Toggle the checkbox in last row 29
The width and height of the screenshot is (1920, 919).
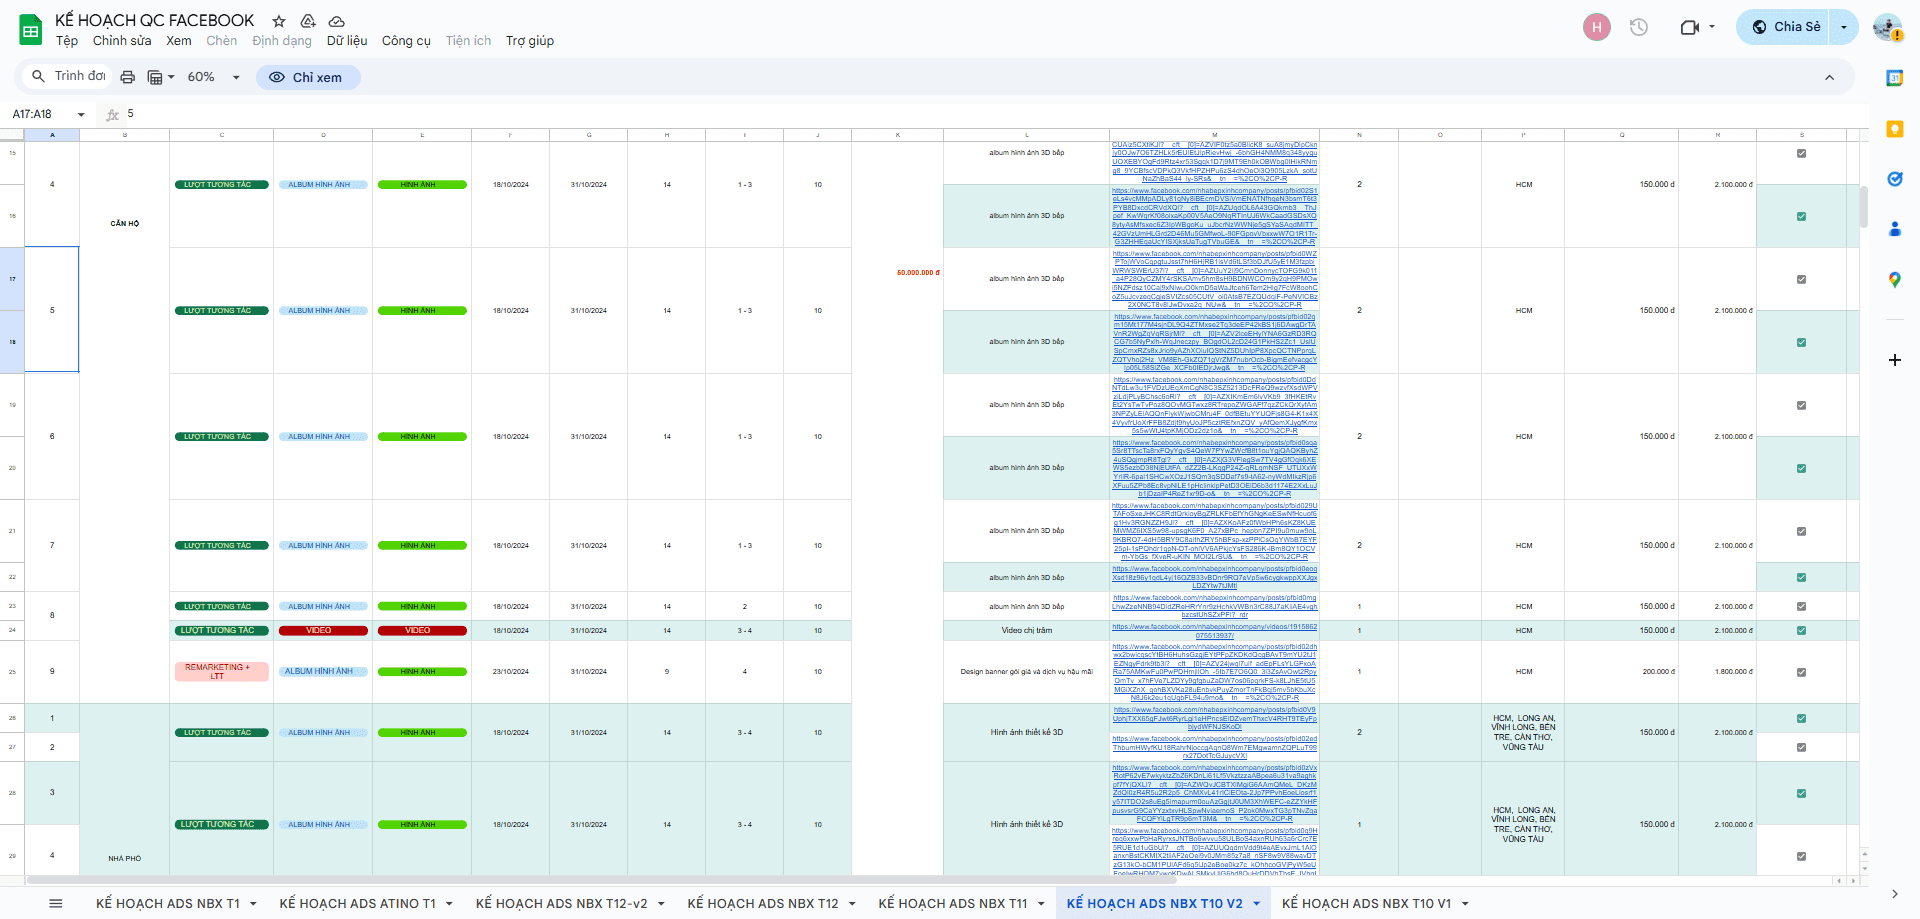click(x=1801, y=856)
